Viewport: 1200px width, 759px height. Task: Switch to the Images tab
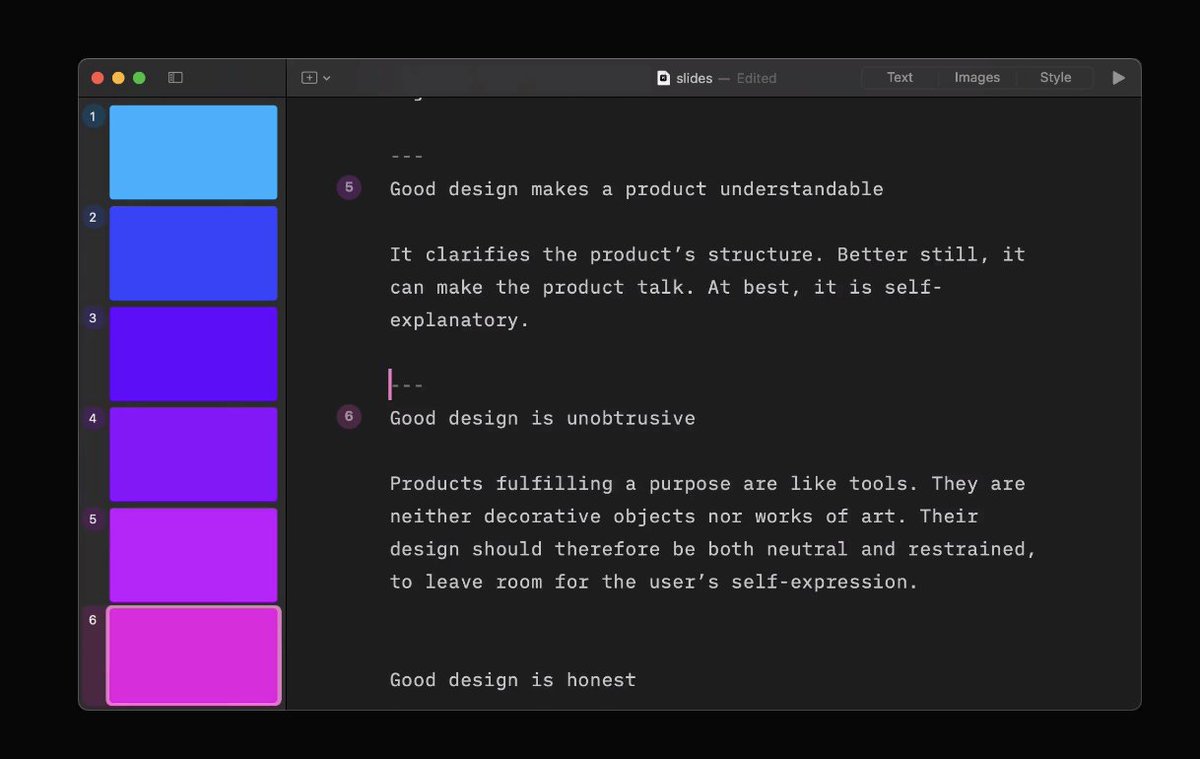977,77
